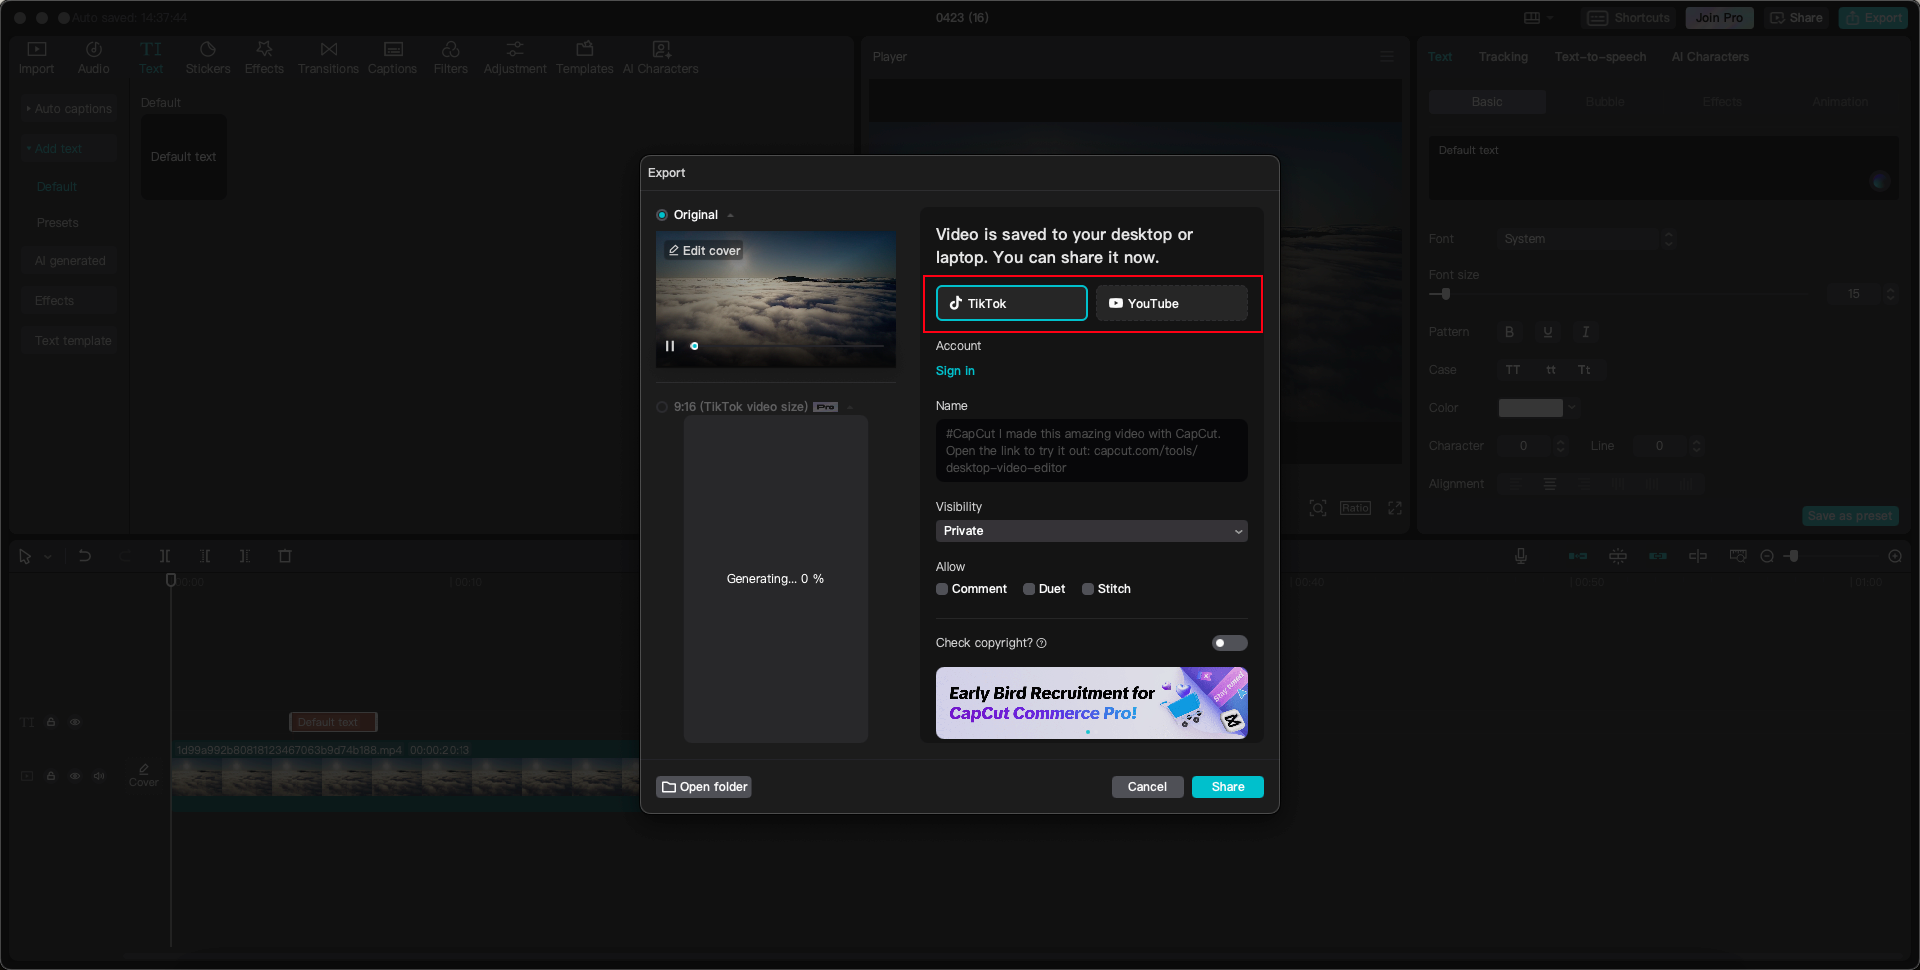Open the Filters panel

coord(451,57)
